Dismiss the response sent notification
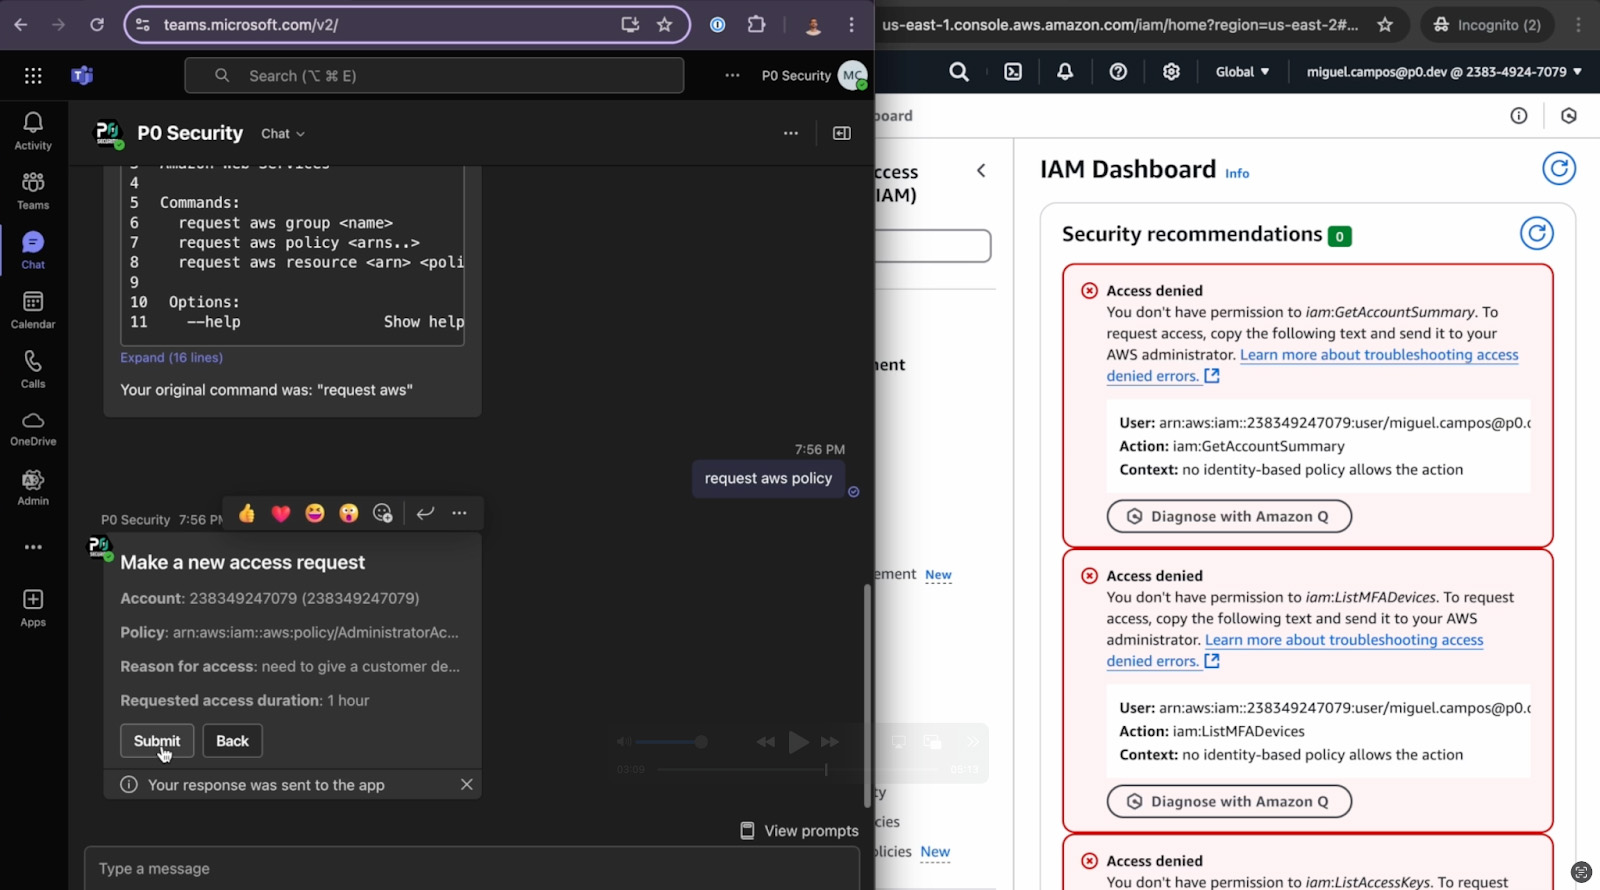The height and width of the screenshot is (890, 1600). (466, 785)
